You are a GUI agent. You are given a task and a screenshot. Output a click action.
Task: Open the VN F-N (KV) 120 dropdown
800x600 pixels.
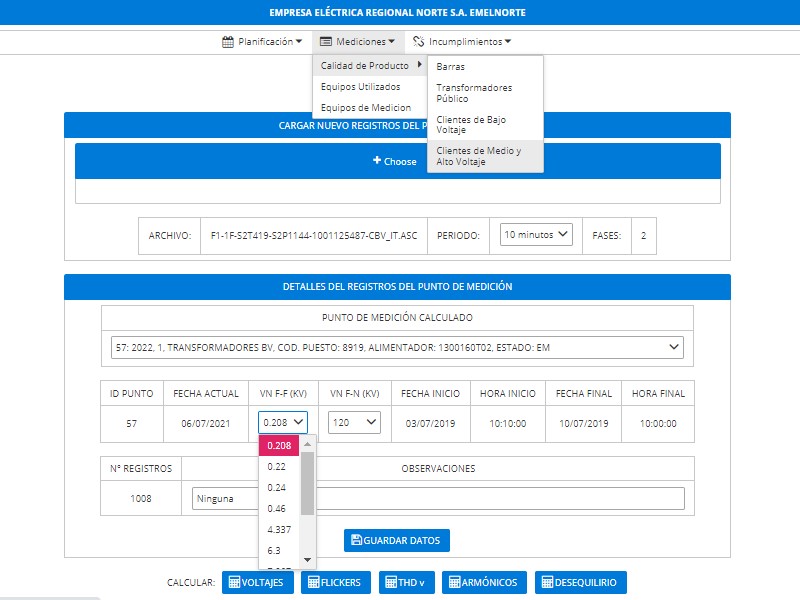(354, 422)
